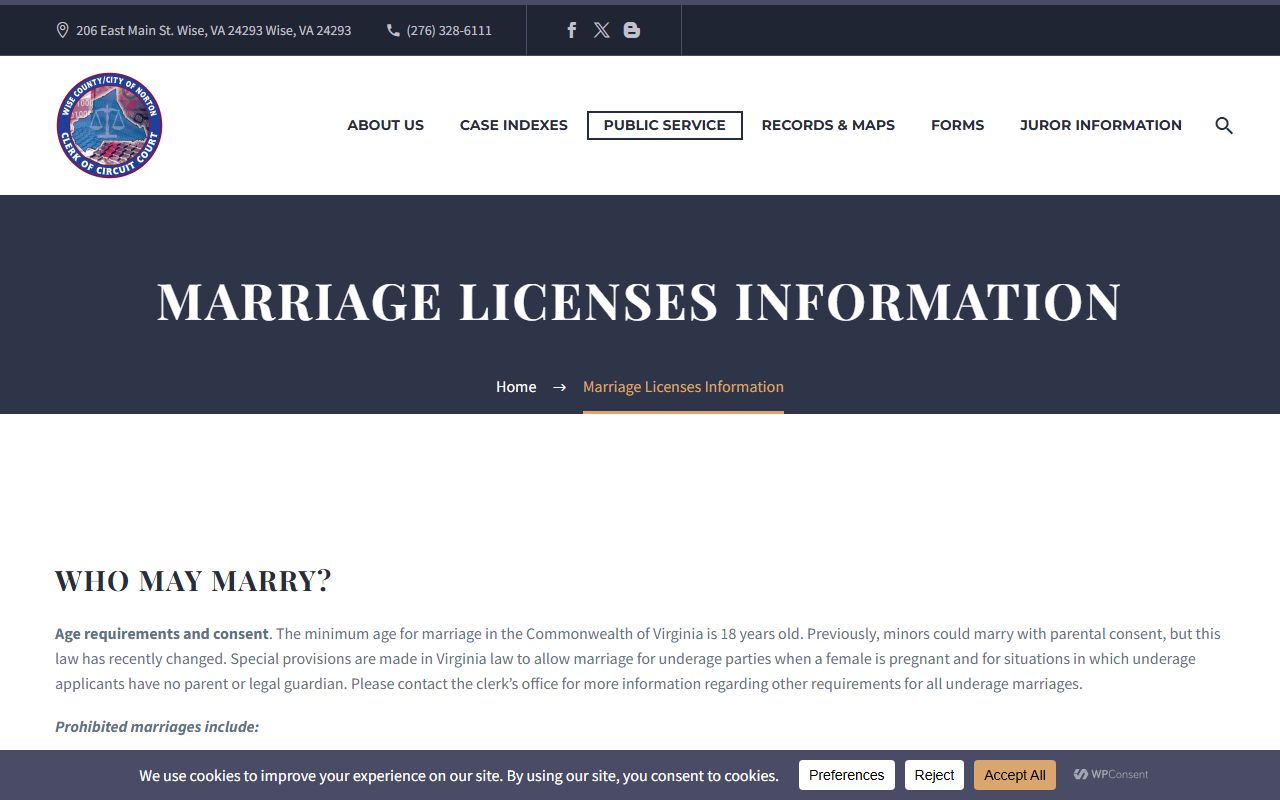Open the Blogger social icon
This screenshot has height=800, width=1280.
point(631,30)
